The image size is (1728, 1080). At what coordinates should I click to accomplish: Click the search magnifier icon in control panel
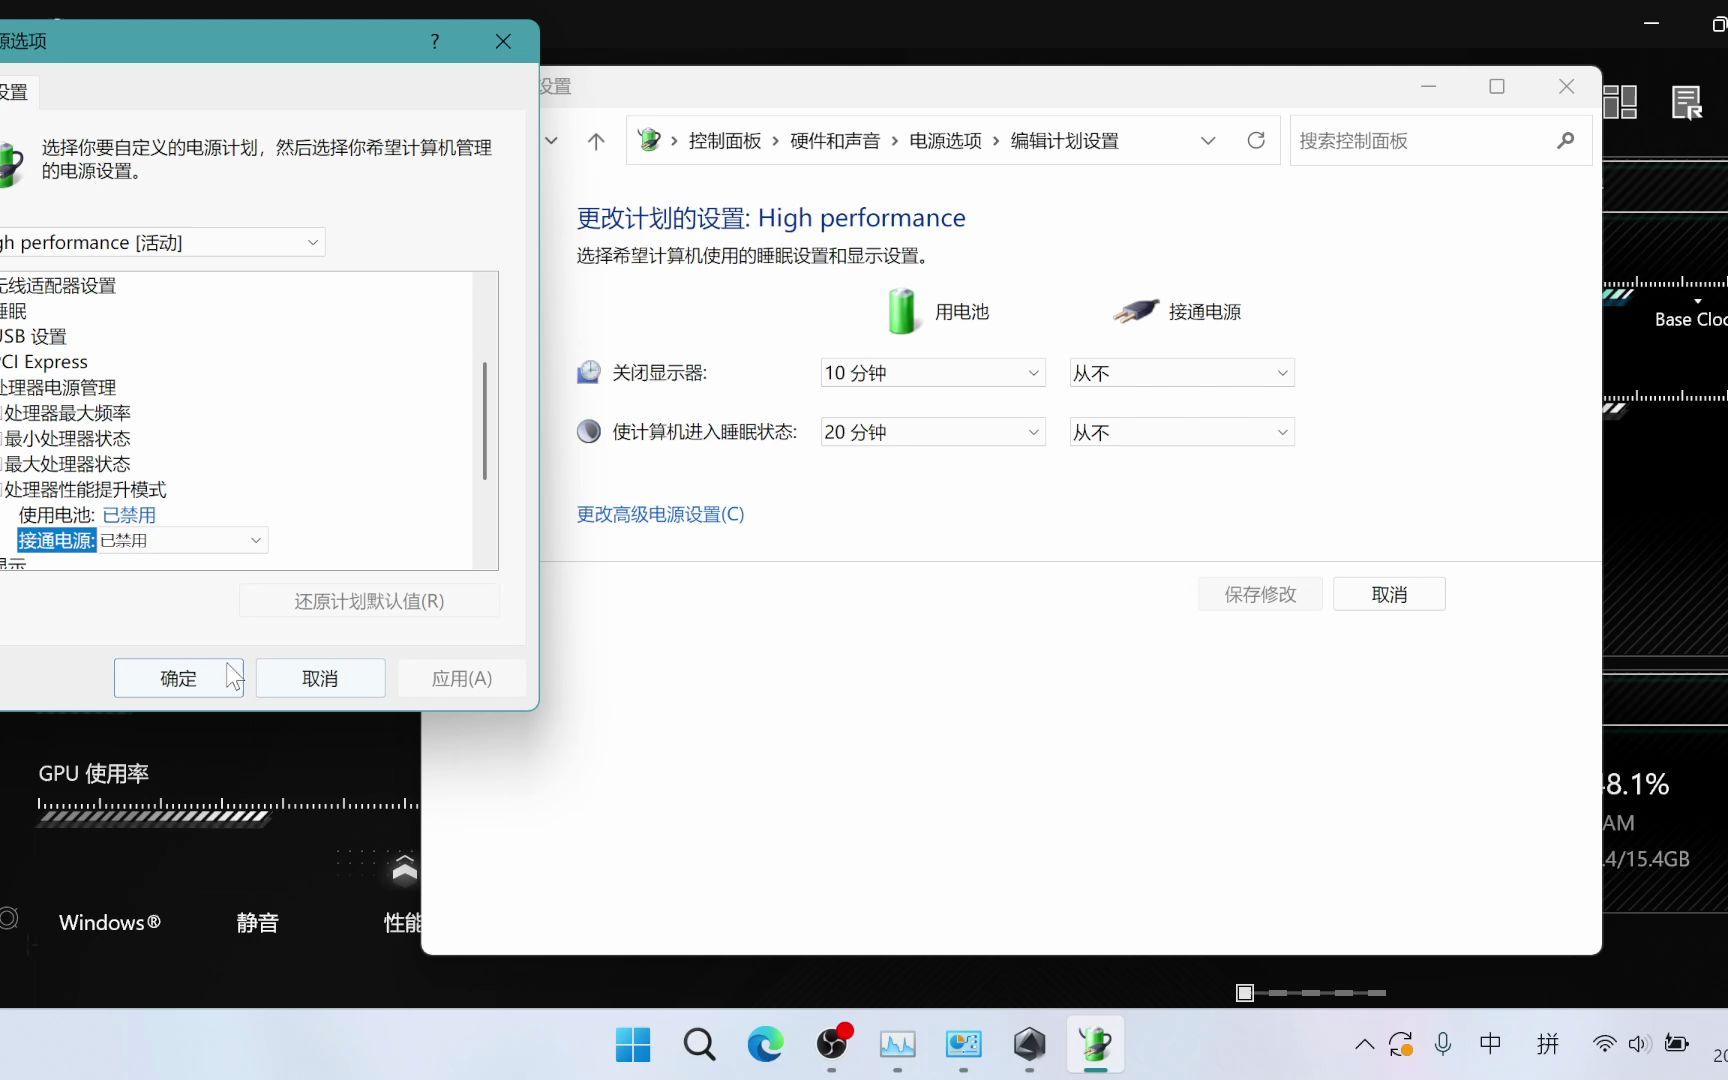[1566, 141]
